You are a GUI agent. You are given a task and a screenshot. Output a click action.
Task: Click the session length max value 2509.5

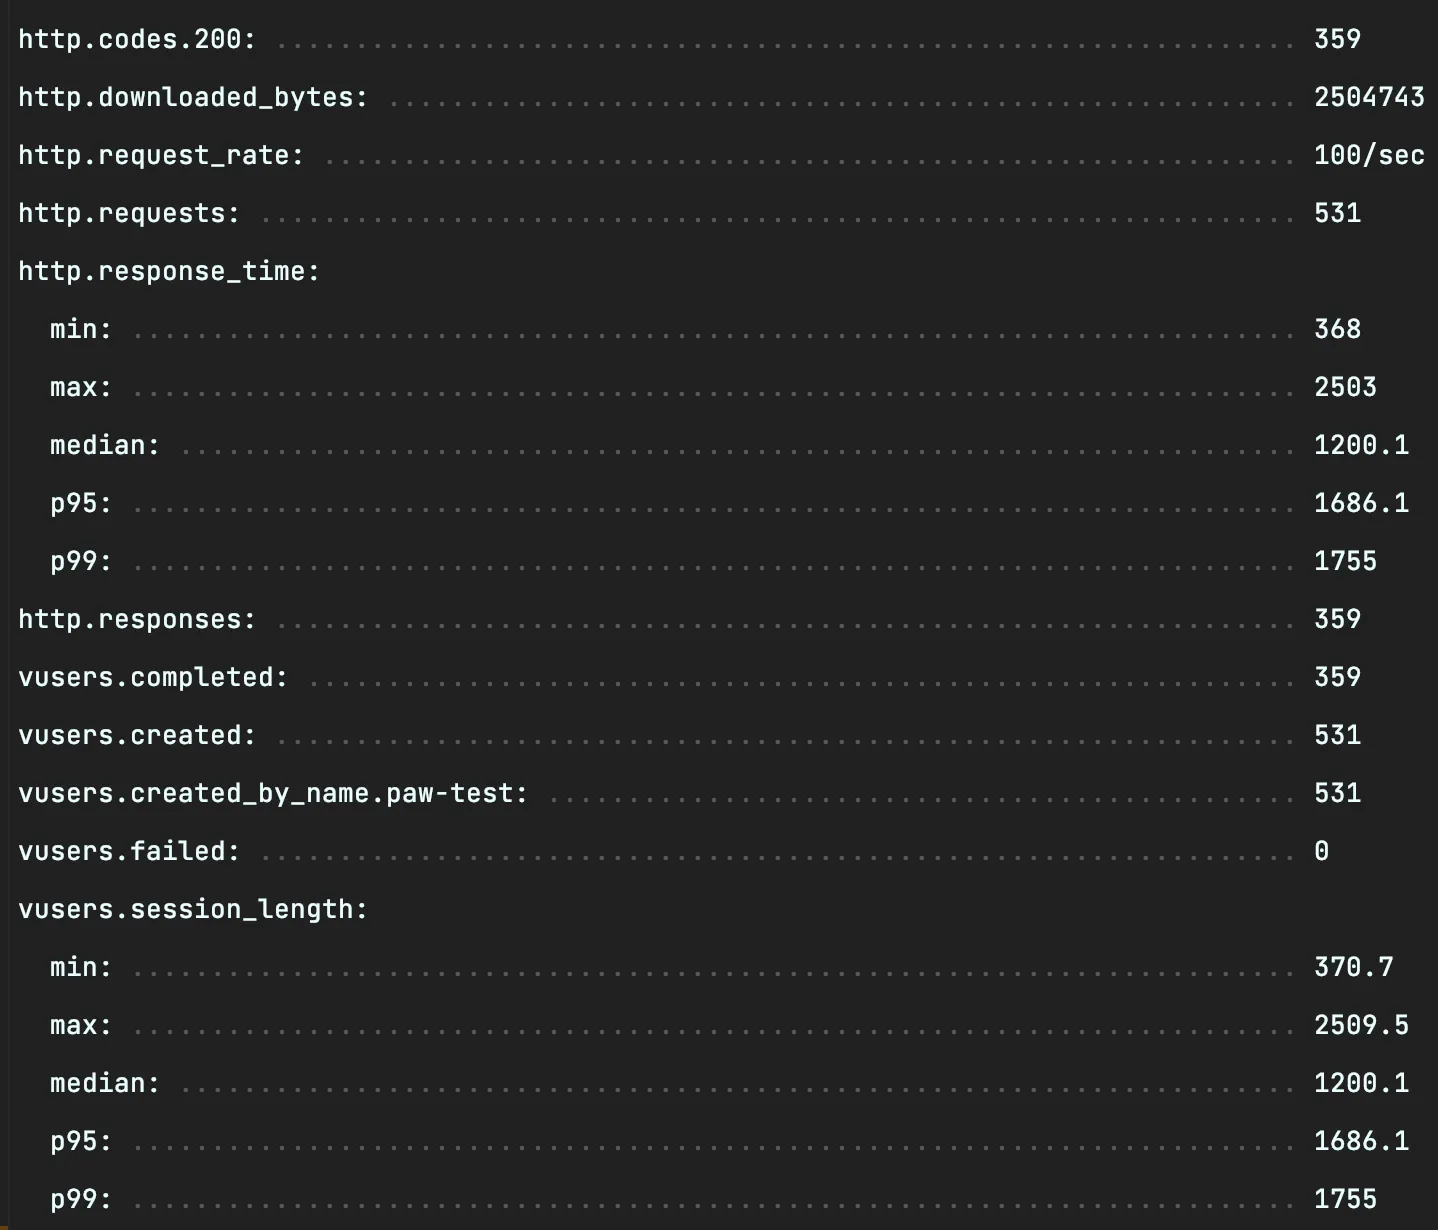(x=1361, y=1025)
